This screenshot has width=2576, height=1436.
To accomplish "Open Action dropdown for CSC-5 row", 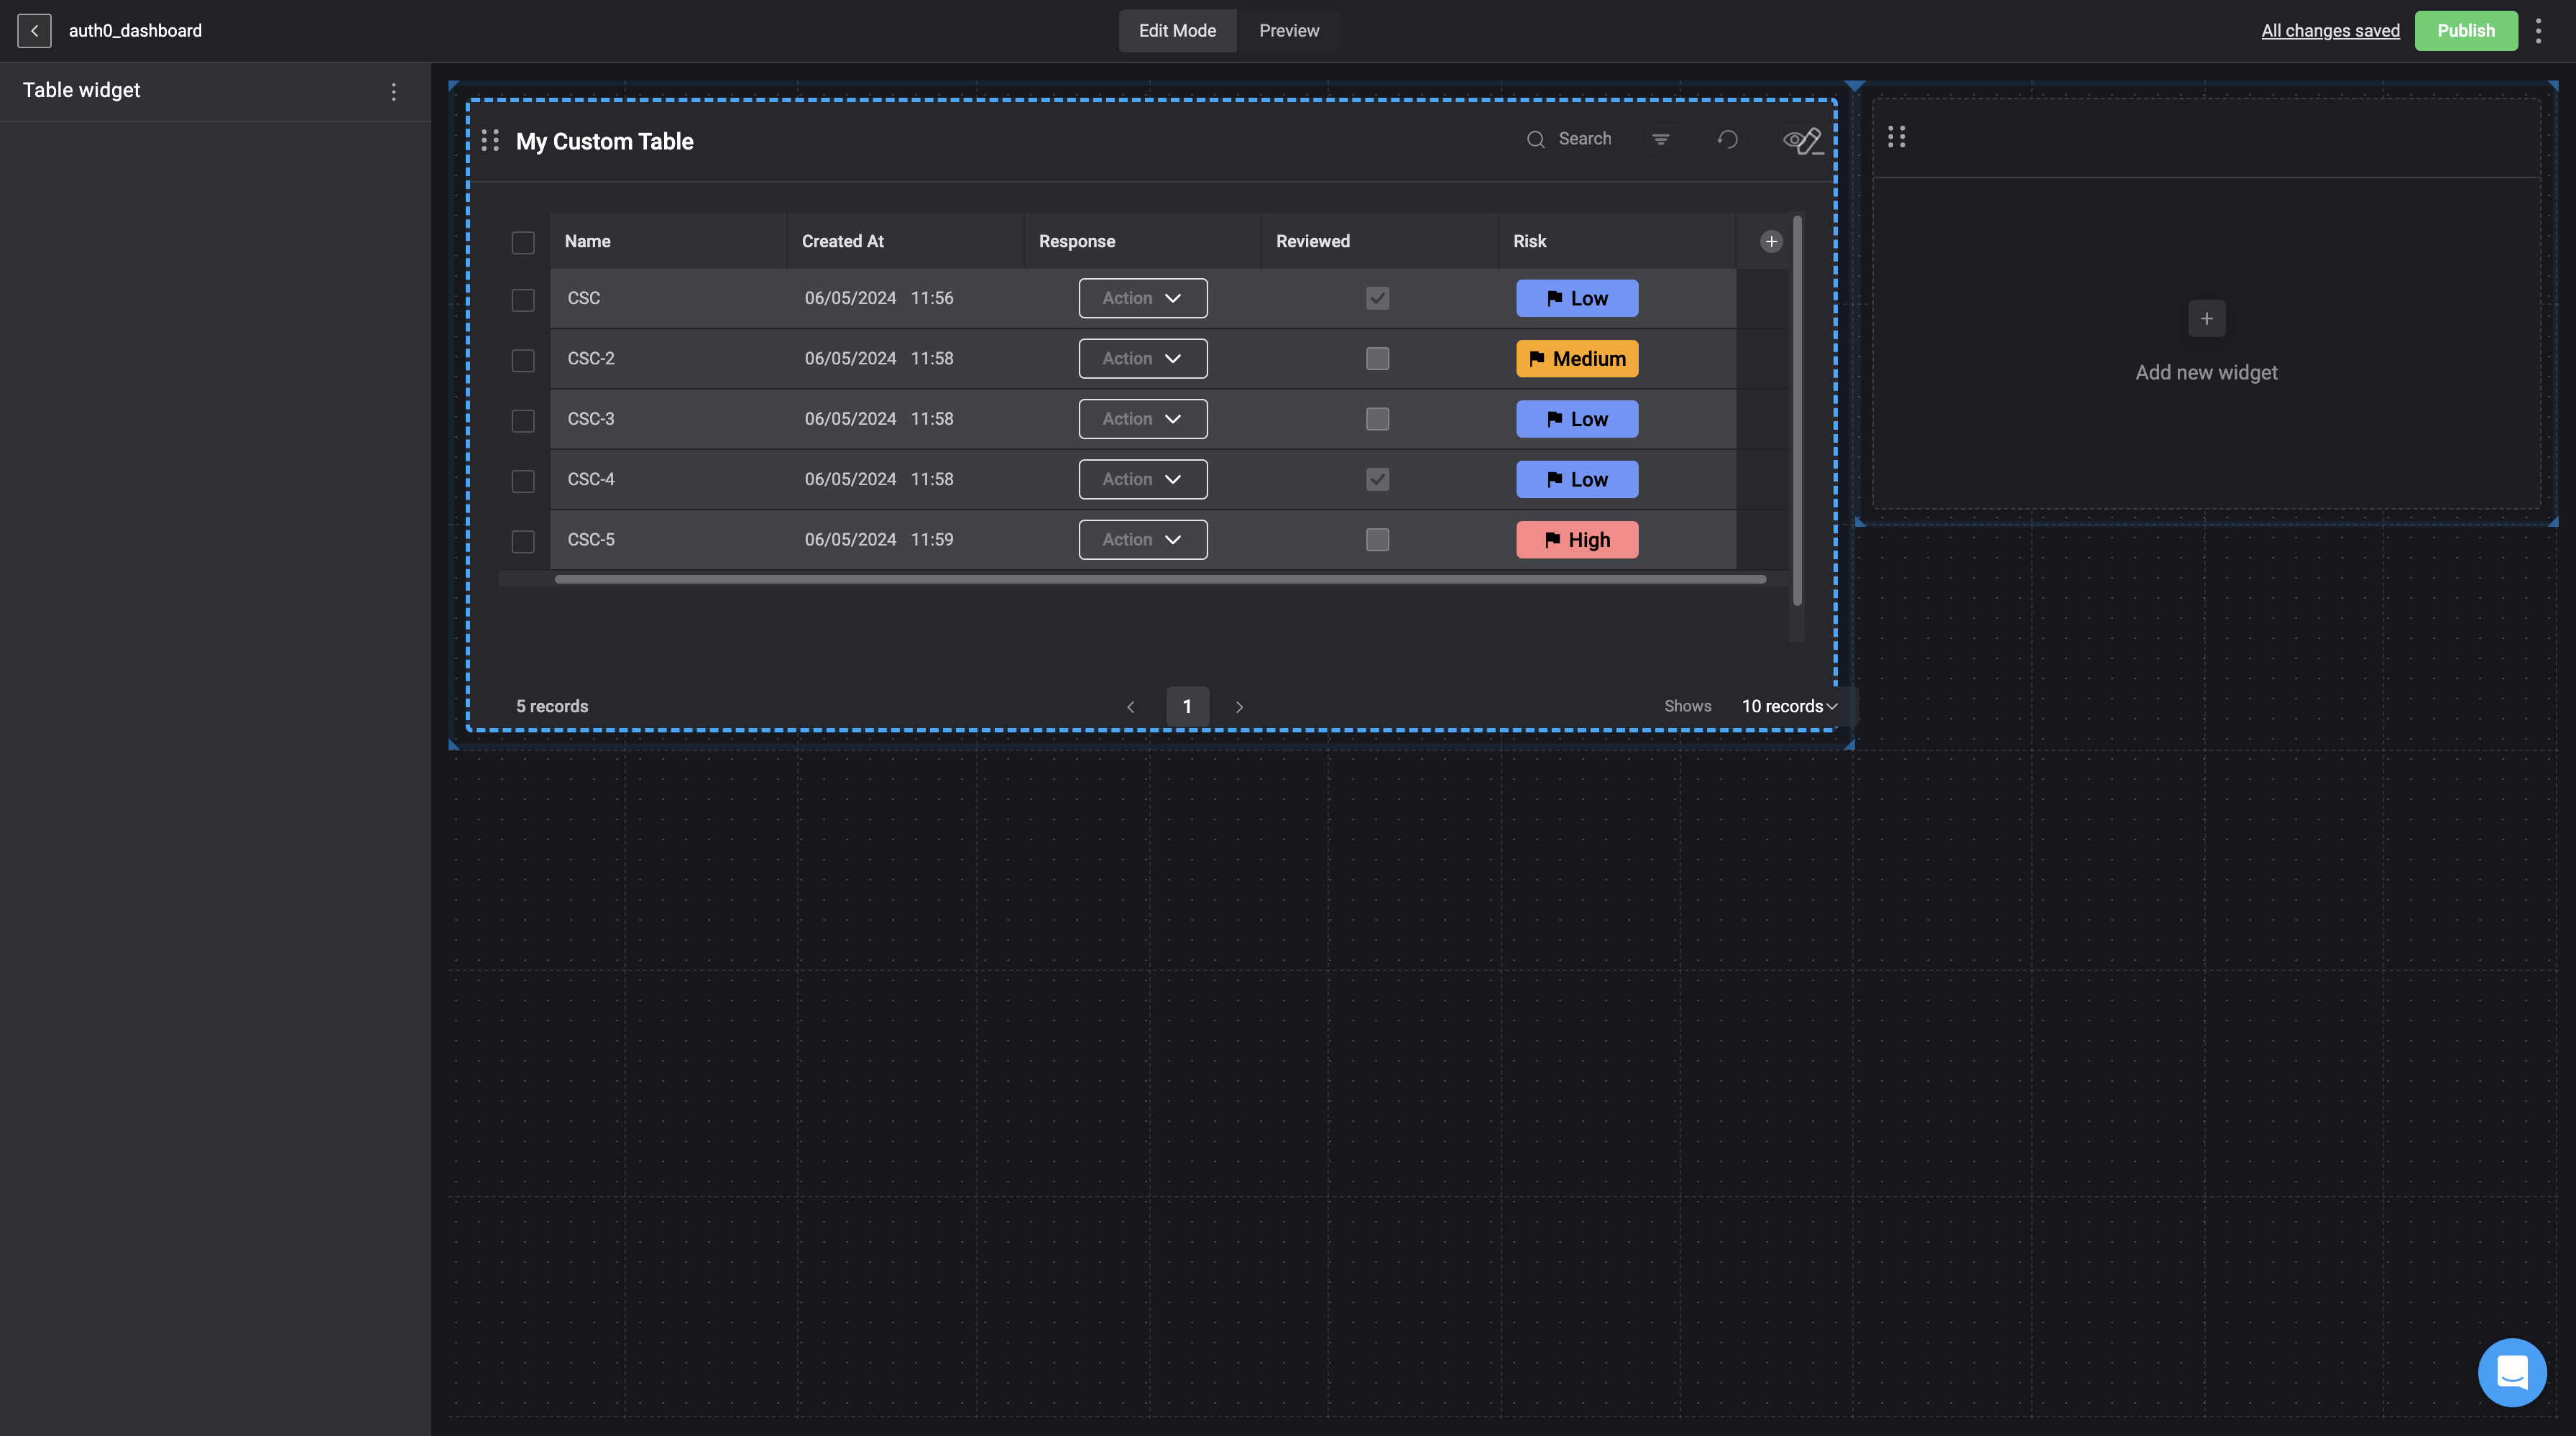I will click(x=1142, y=540).
